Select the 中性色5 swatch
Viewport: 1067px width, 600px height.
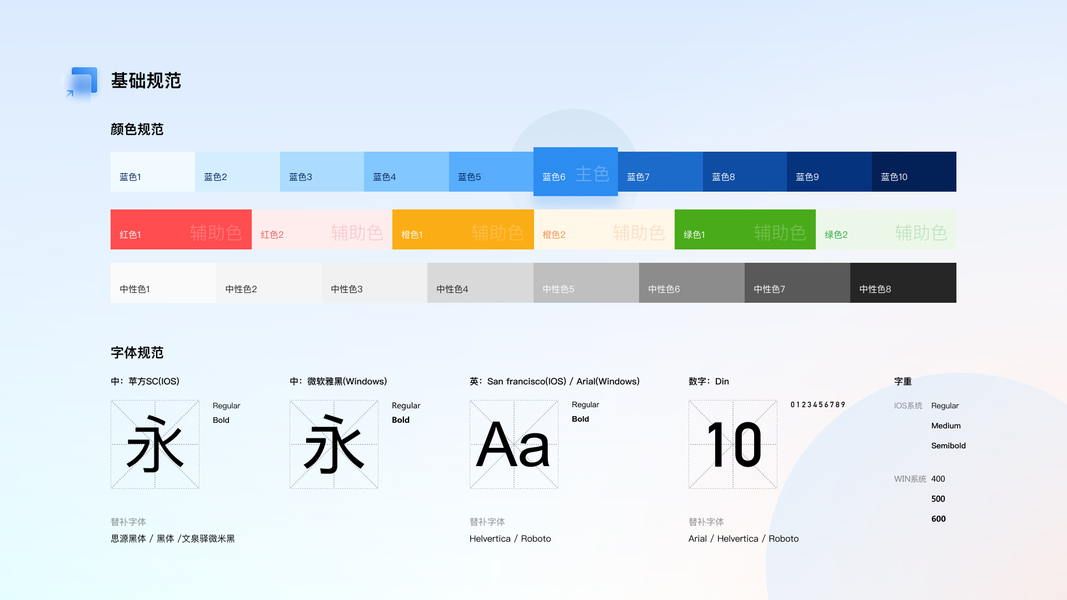point(586,283)
